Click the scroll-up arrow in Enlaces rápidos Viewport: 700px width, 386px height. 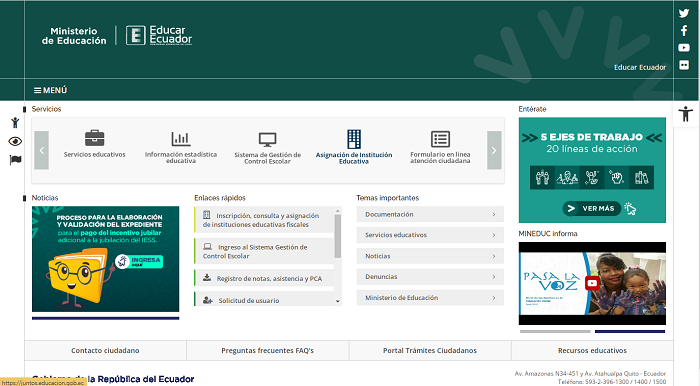click(x=338, y=210)
